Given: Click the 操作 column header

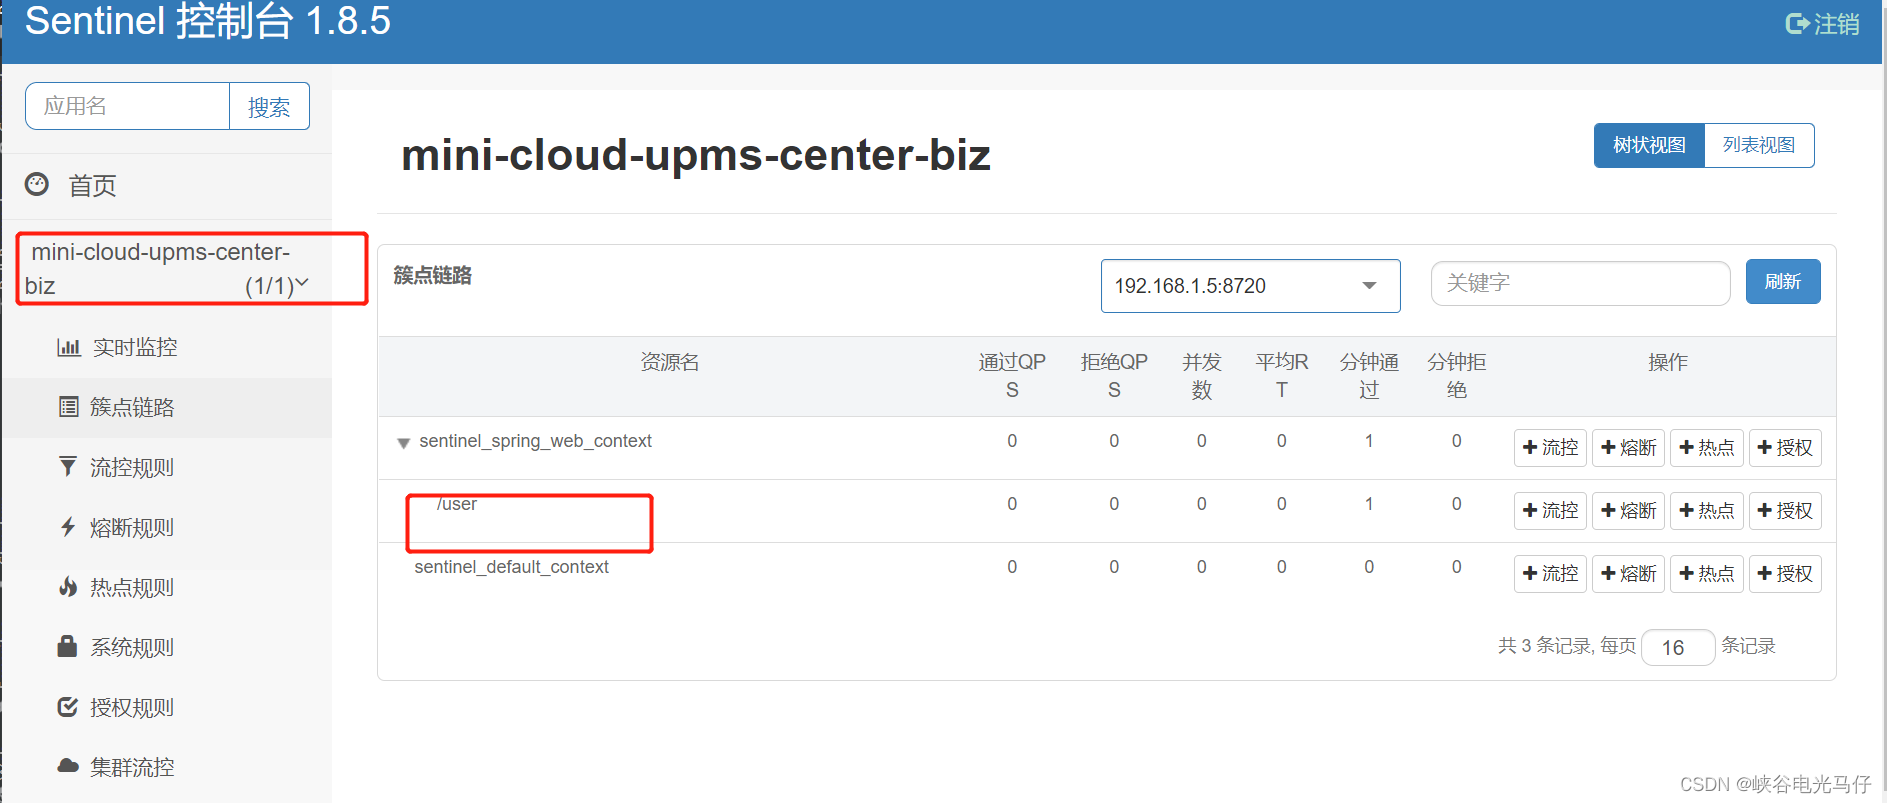Looking at the screenshot, I should tap(1668, 362).
